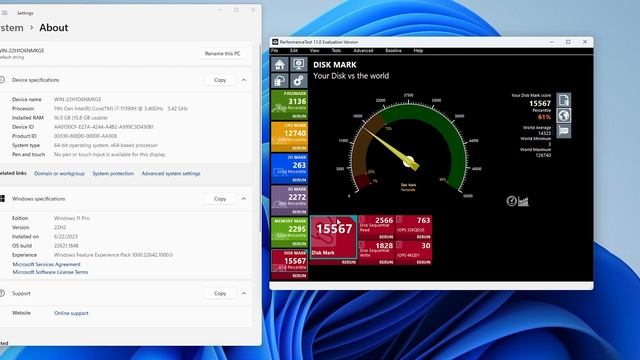Rerun the IOPS 763 test

(x=423, y=237)
